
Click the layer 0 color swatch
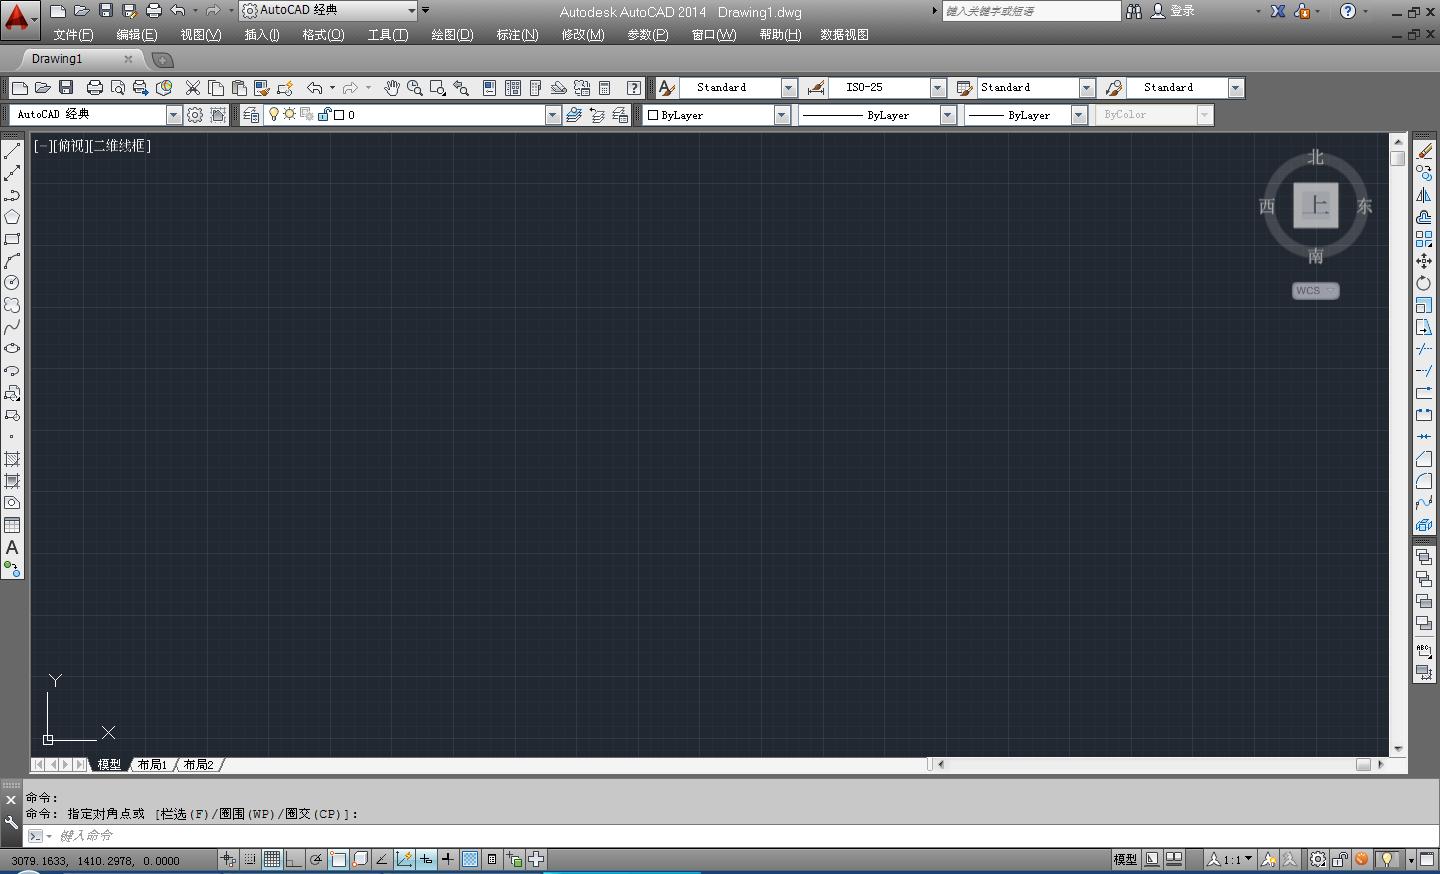tap(339, 115)
